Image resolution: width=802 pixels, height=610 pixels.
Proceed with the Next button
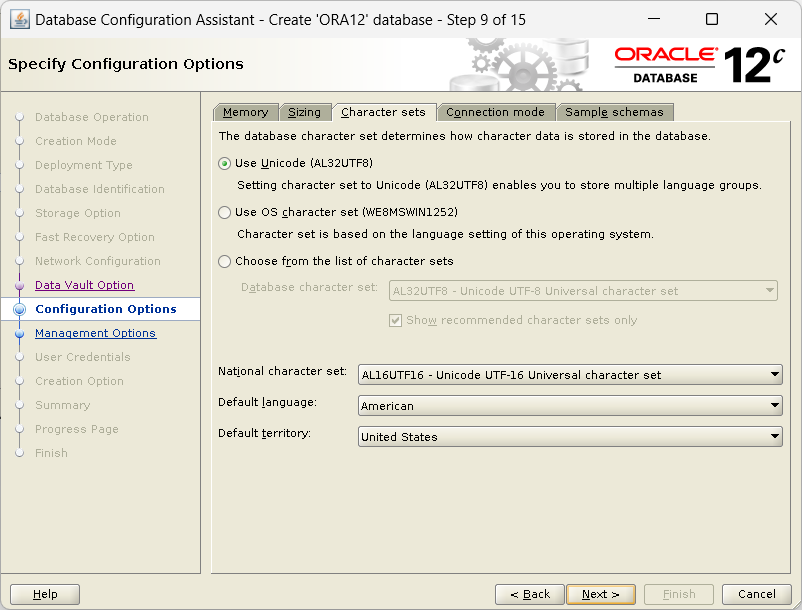click(x=601, y=594)
